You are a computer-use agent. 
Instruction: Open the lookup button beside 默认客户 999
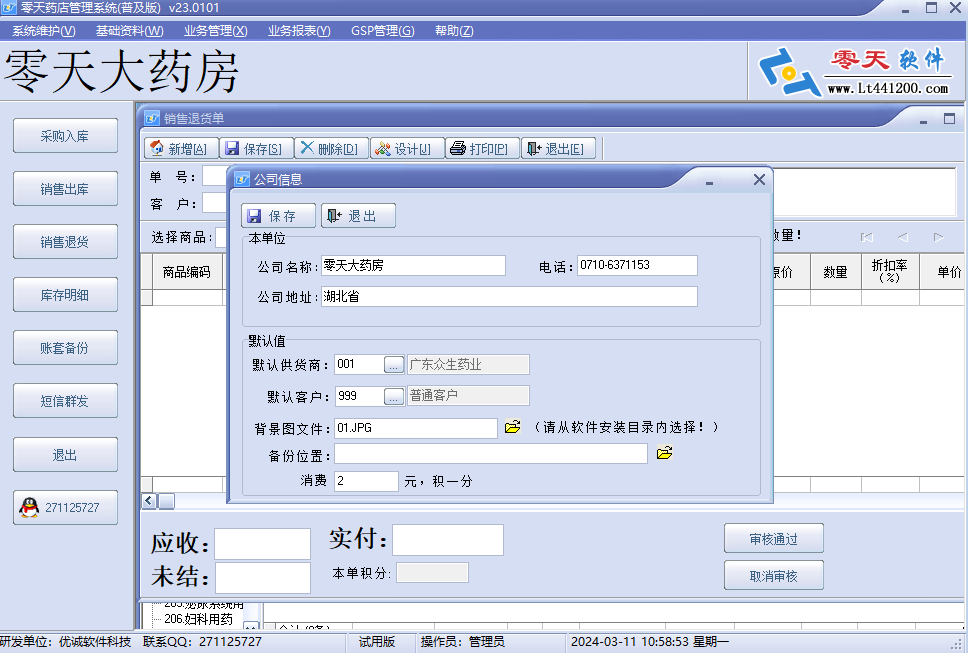pos(394,396)
